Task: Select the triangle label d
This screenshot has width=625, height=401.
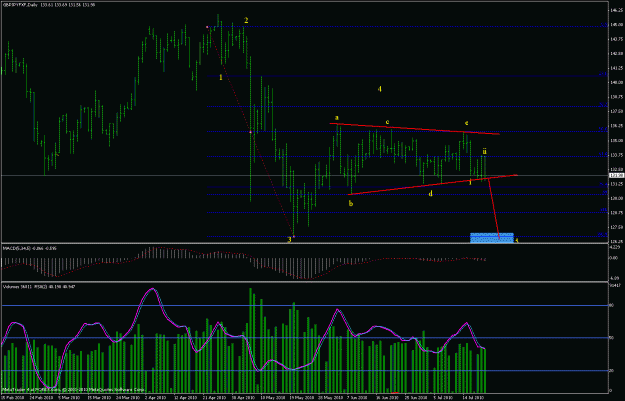Action: (430, 194)
